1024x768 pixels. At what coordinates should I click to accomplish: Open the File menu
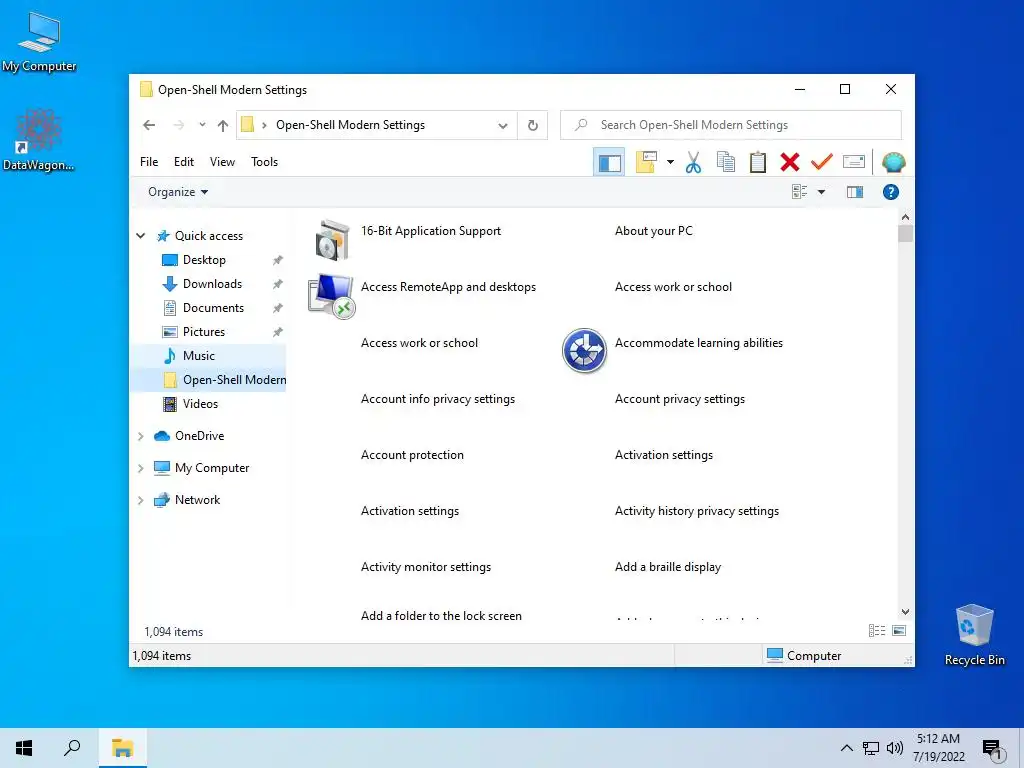pos(149,162)
